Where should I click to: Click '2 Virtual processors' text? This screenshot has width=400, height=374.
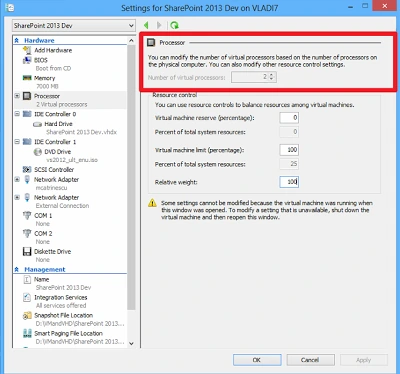pos(62,104)
